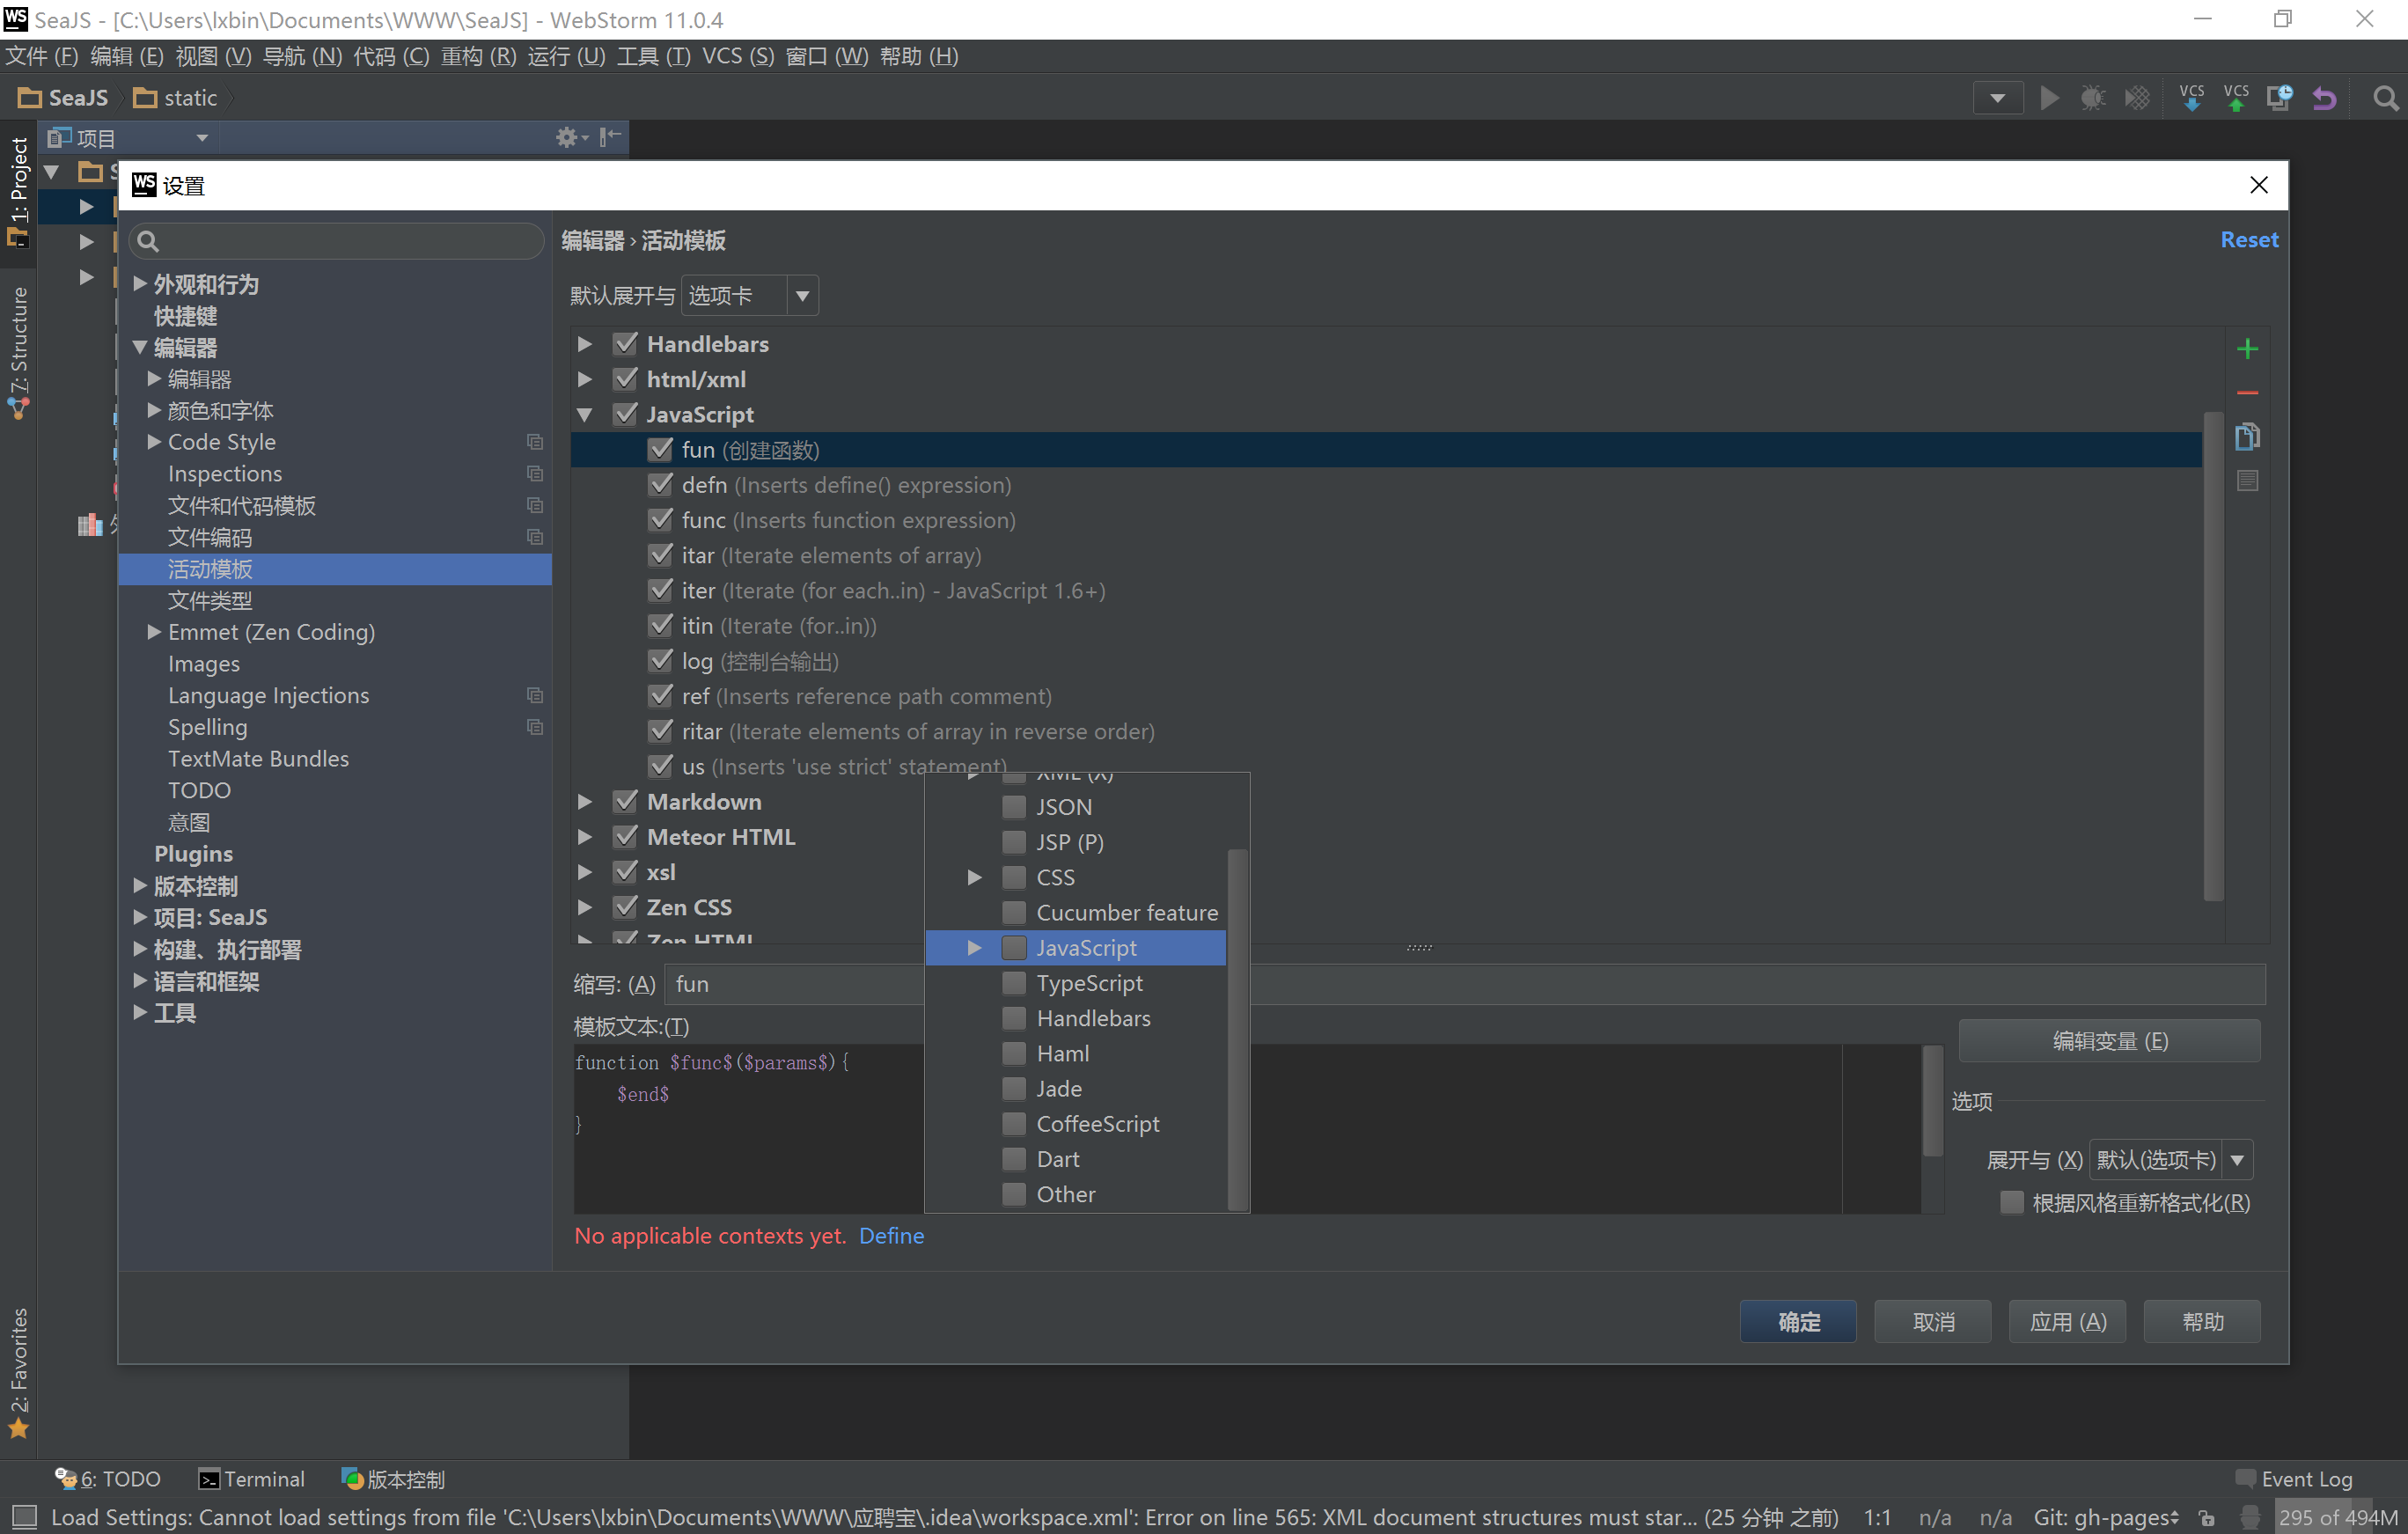Open the 导航 (N) menu
This screenshot has width=2408, height=1534.
point(302,56)
